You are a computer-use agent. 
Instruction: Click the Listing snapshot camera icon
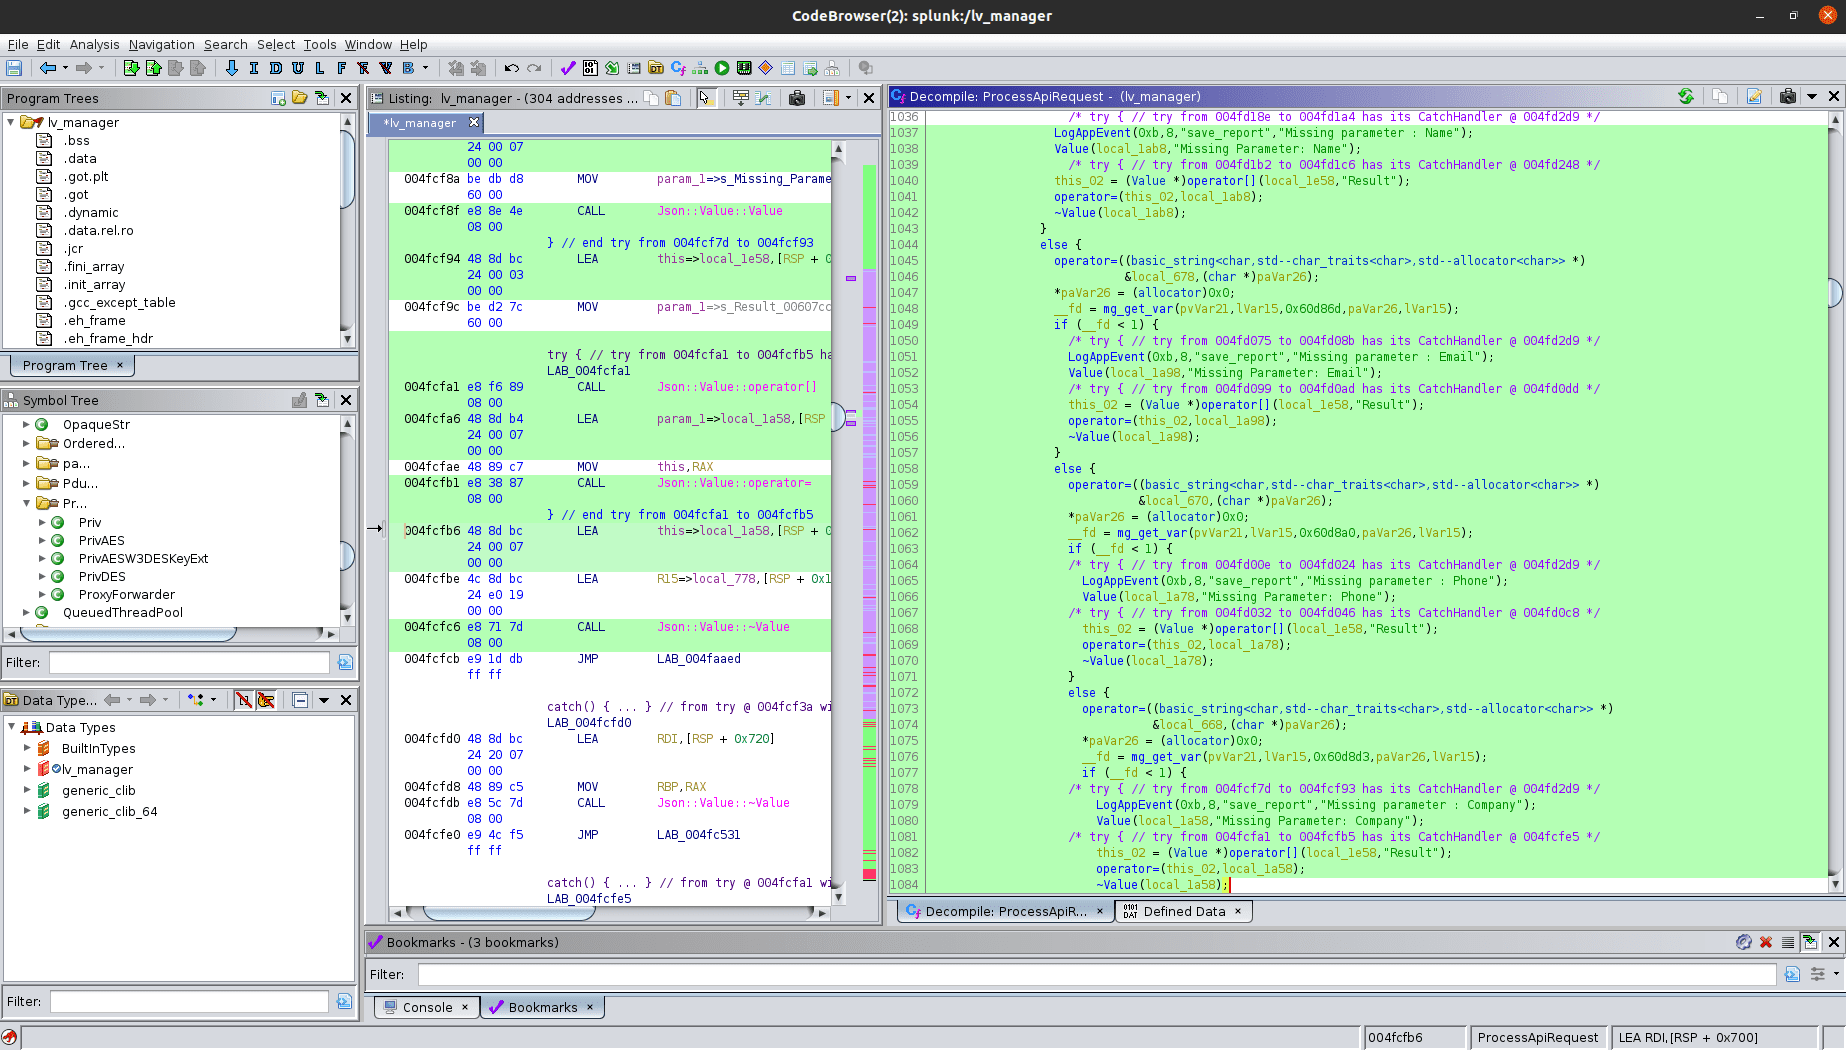(x=797, y=98)
